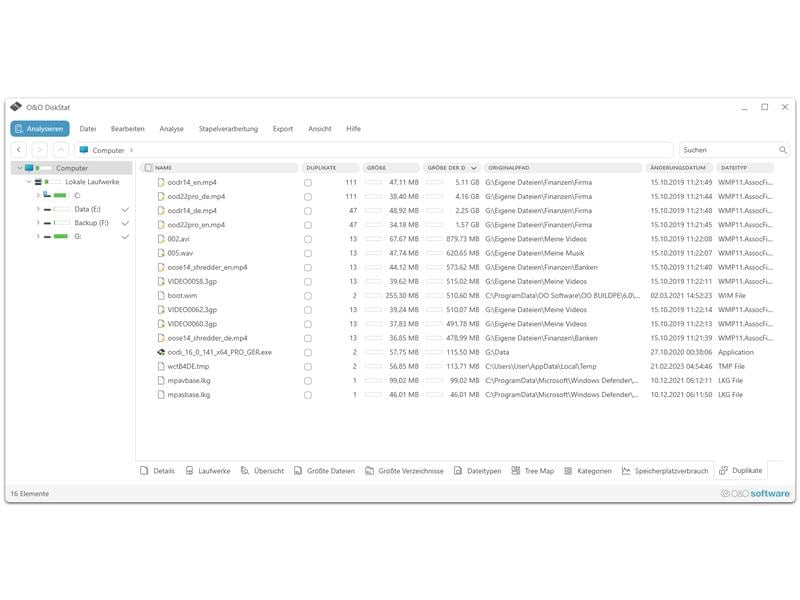Switch to the Dateitypen tab
This screenshot has height=600, width=800.
[478, 471]
